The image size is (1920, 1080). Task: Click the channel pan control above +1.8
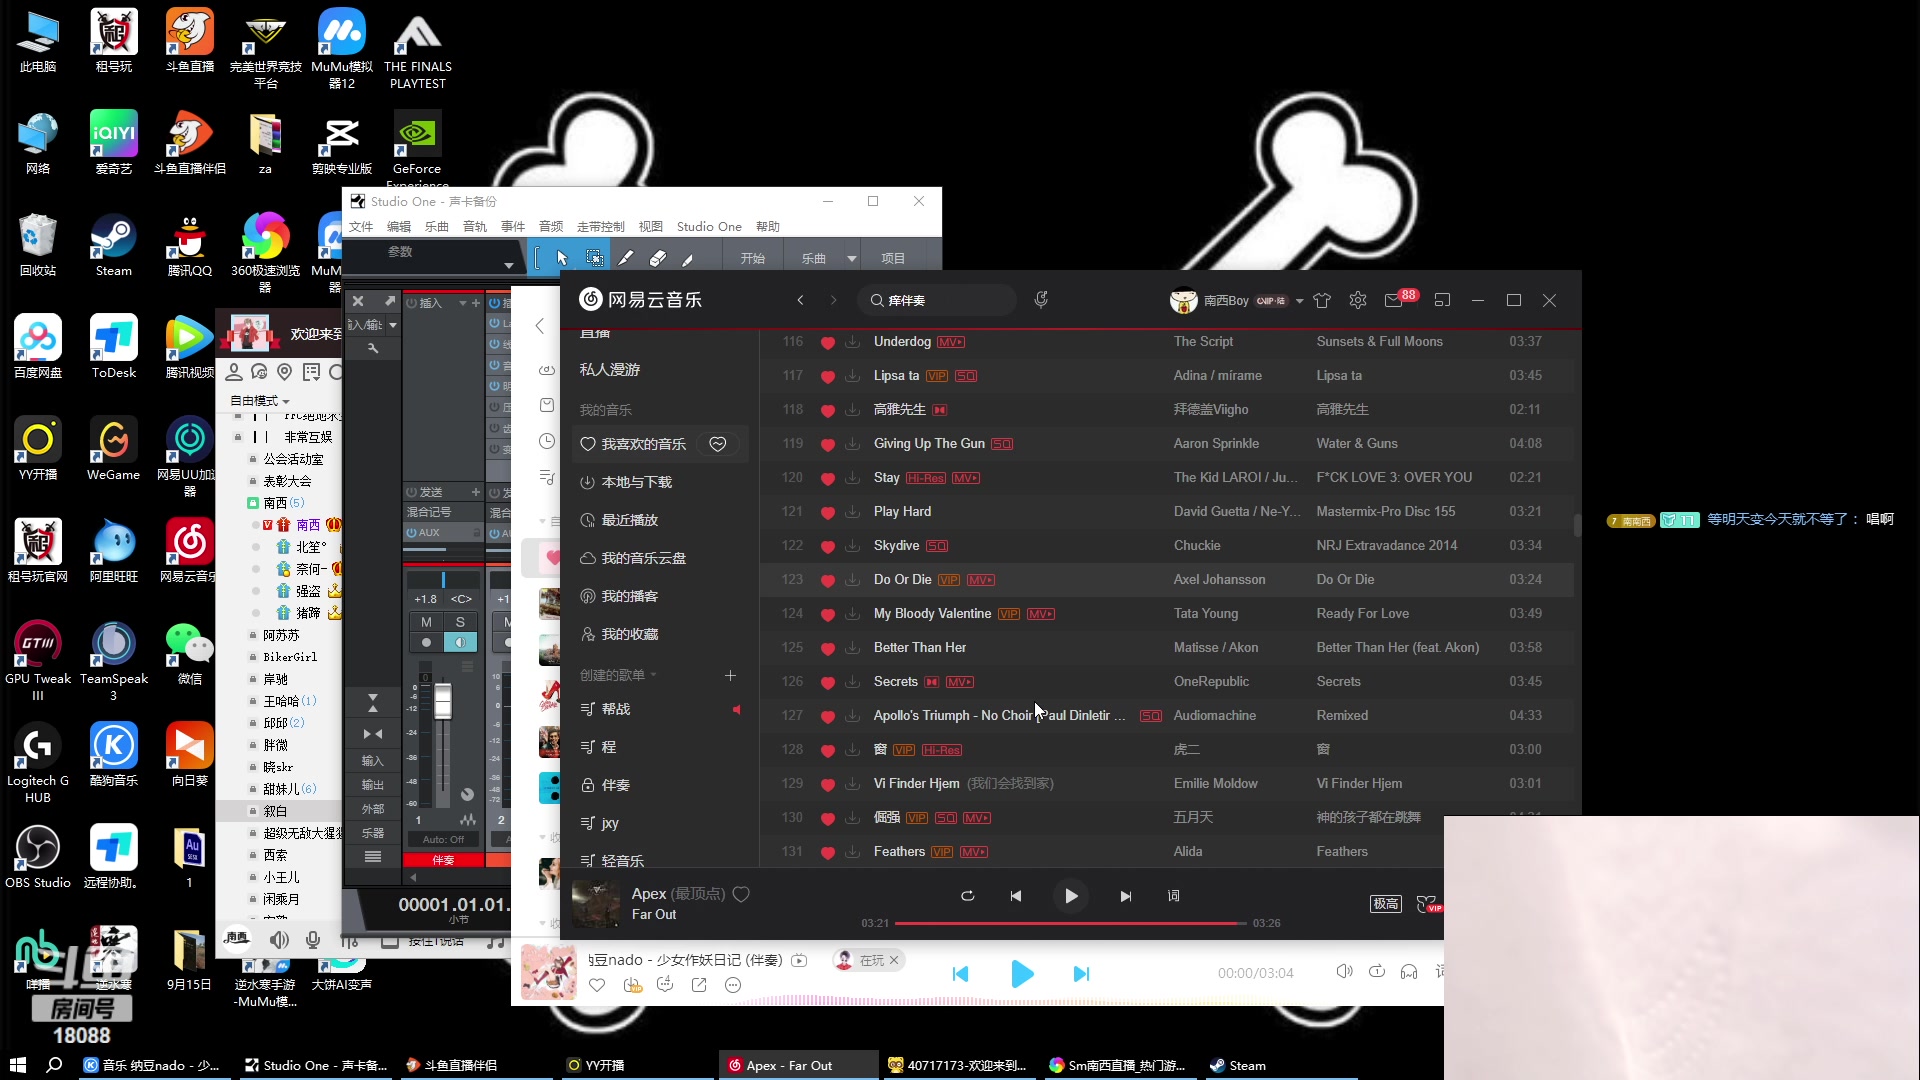click(443, 580)
